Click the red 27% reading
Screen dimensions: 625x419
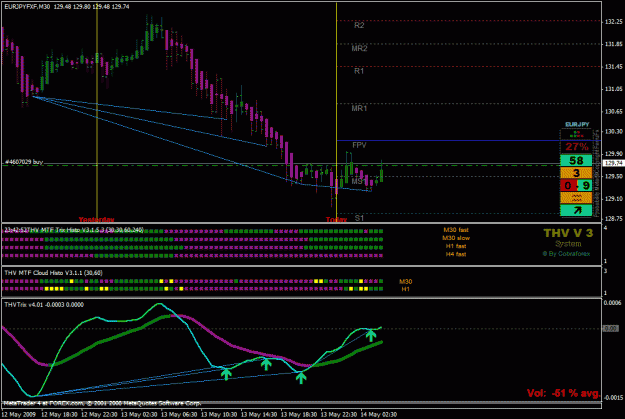(x=577, y=147)
